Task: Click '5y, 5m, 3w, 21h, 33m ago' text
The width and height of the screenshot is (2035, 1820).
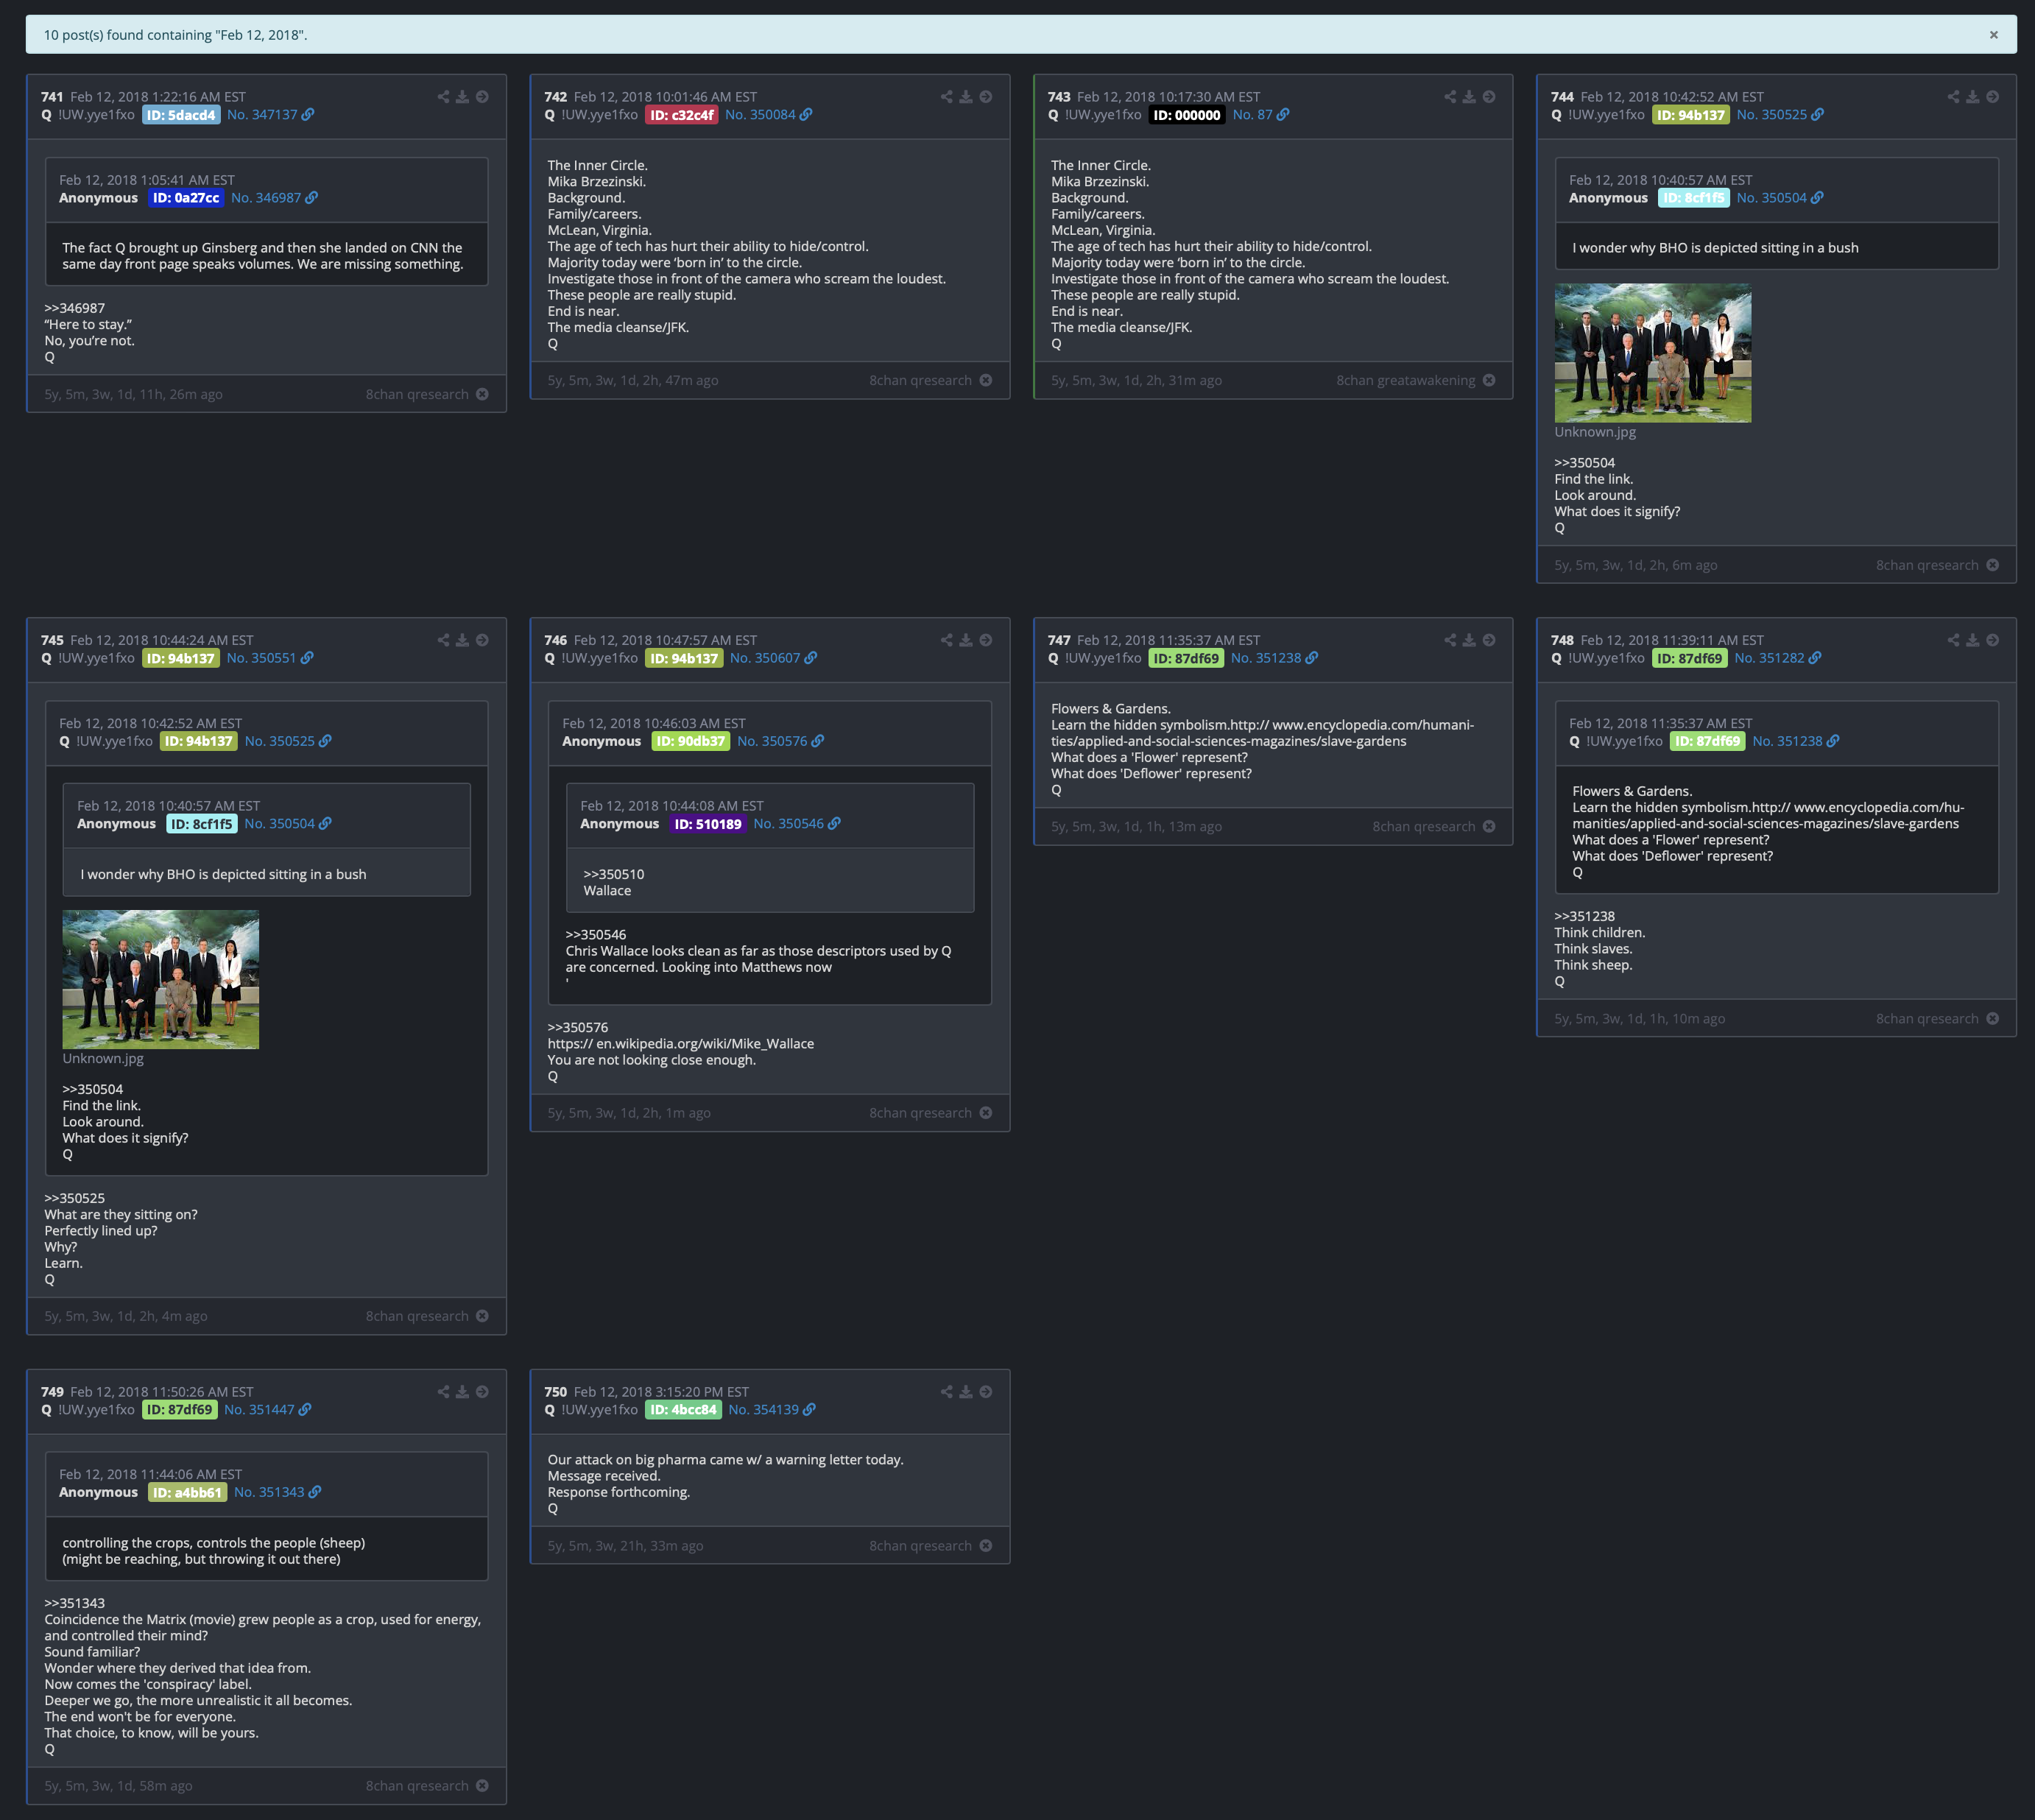Action: click(625, 1546)
